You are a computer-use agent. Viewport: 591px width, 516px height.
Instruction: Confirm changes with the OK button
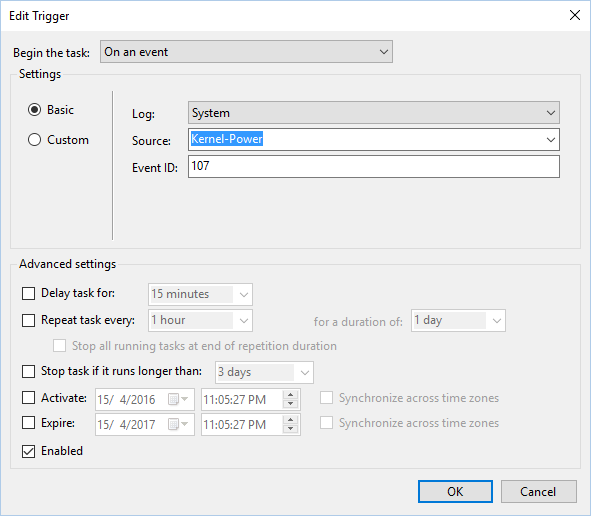(455, 492)
